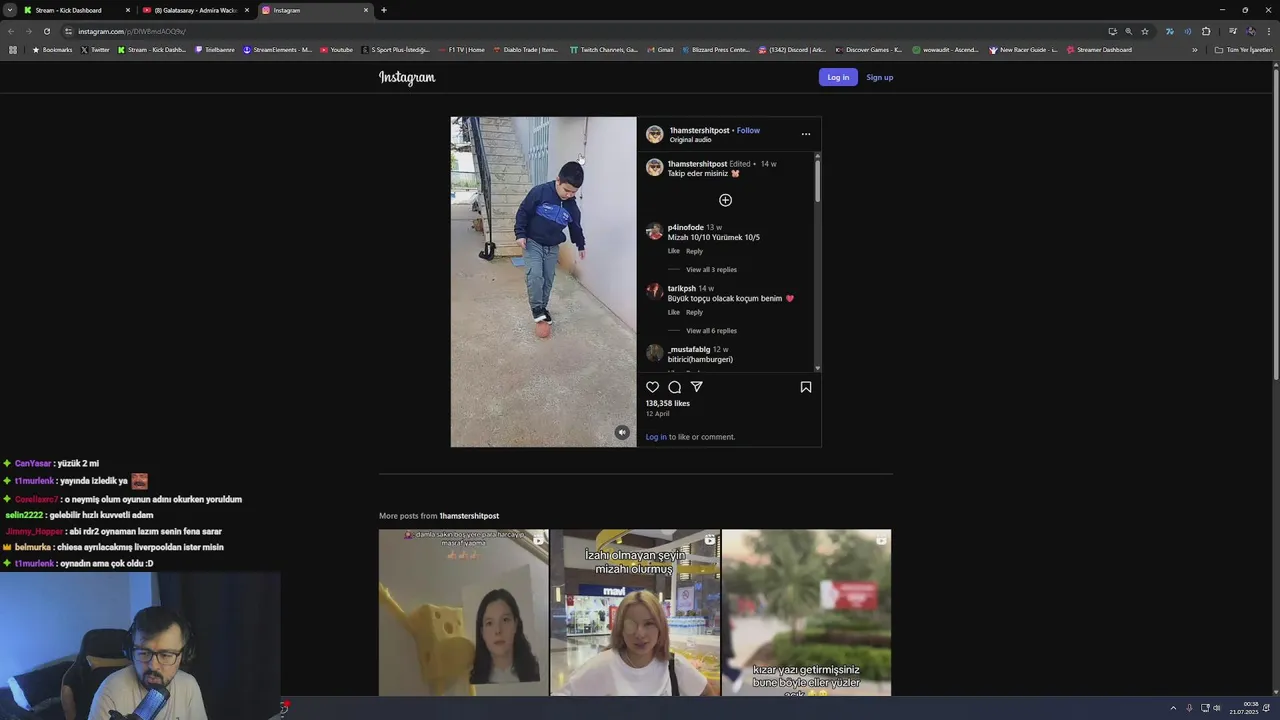
Task: Open the system volume icon in taskbar
Action: click(x=1217, y=708)
